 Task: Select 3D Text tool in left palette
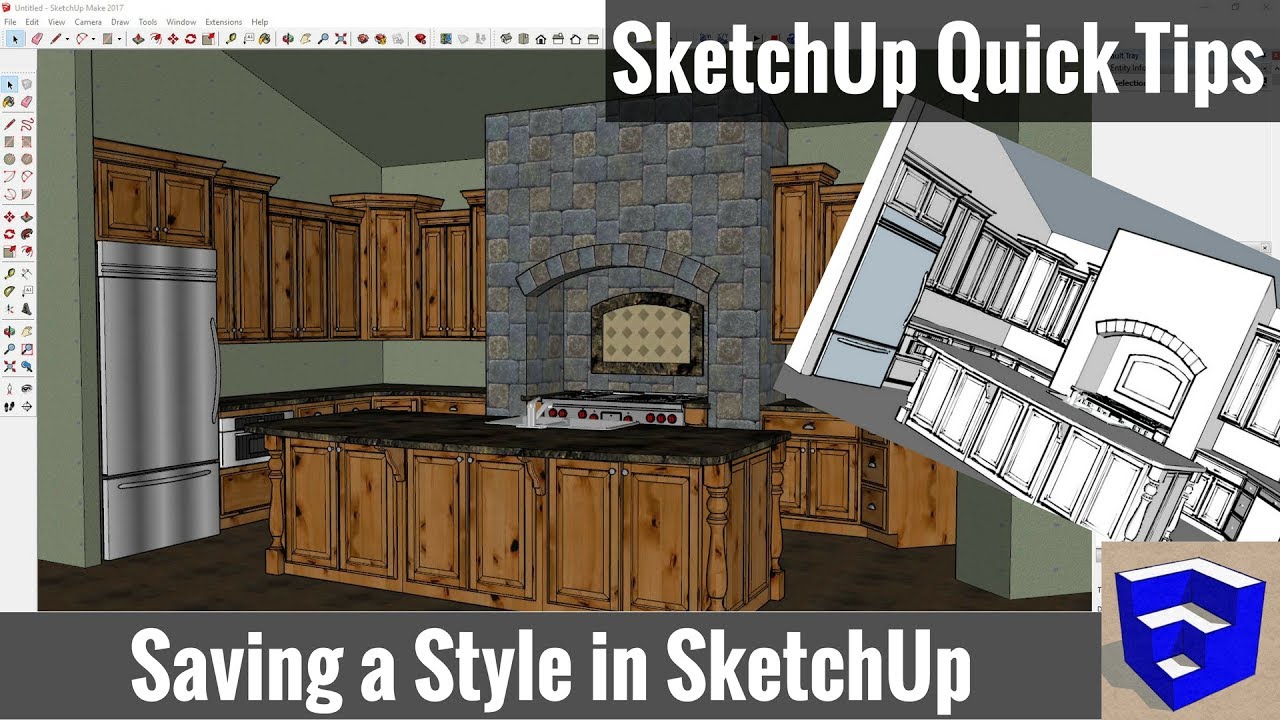click(x=26, y=308)
